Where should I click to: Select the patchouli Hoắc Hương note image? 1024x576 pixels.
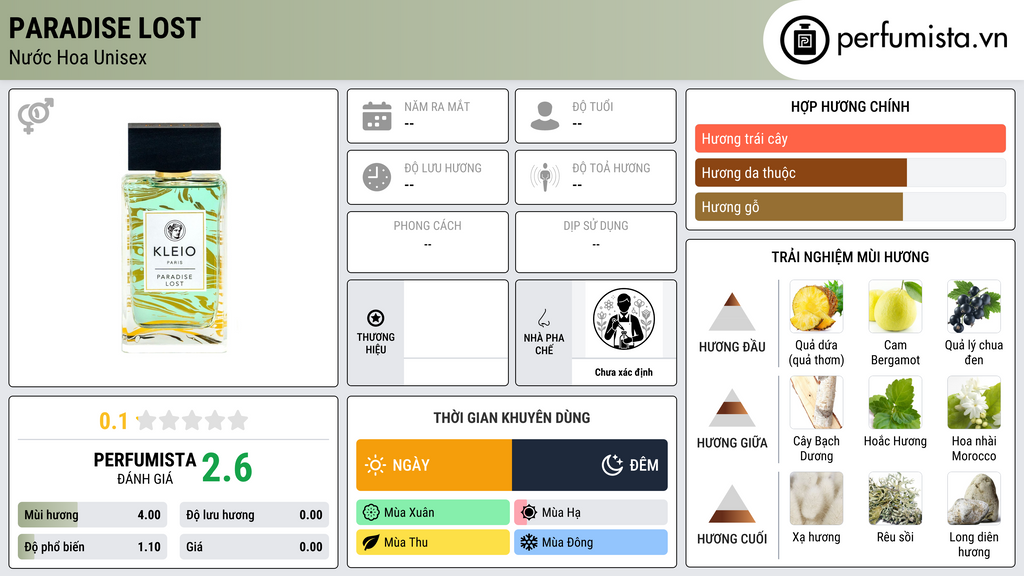895,402
